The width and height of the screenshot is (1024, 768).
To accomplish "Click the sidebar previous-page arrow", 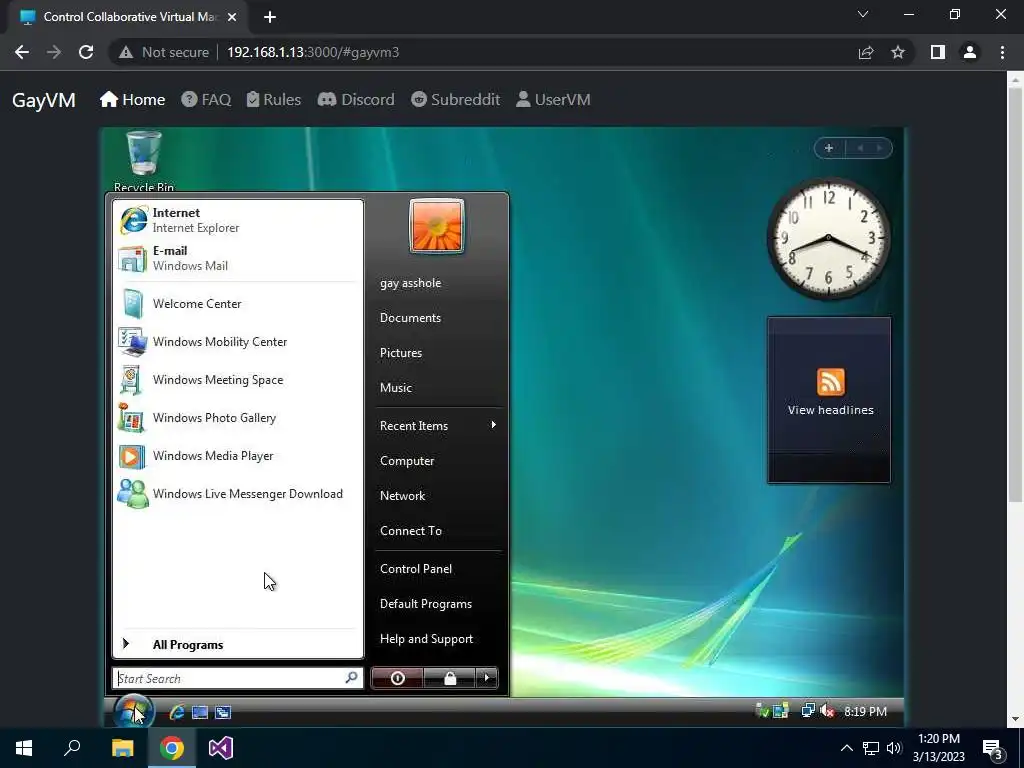I will 860,148.
